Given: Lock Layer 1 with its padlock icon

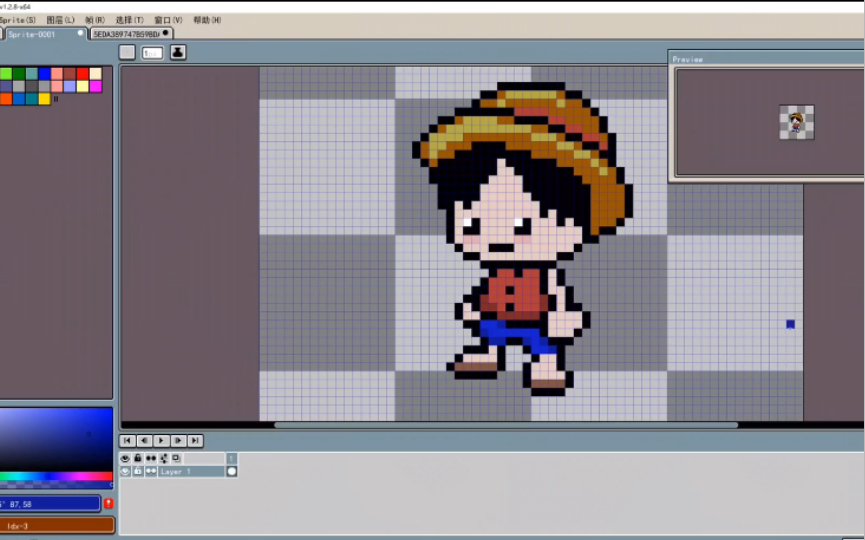Looking at the screenshot, I should coord(138,472).
